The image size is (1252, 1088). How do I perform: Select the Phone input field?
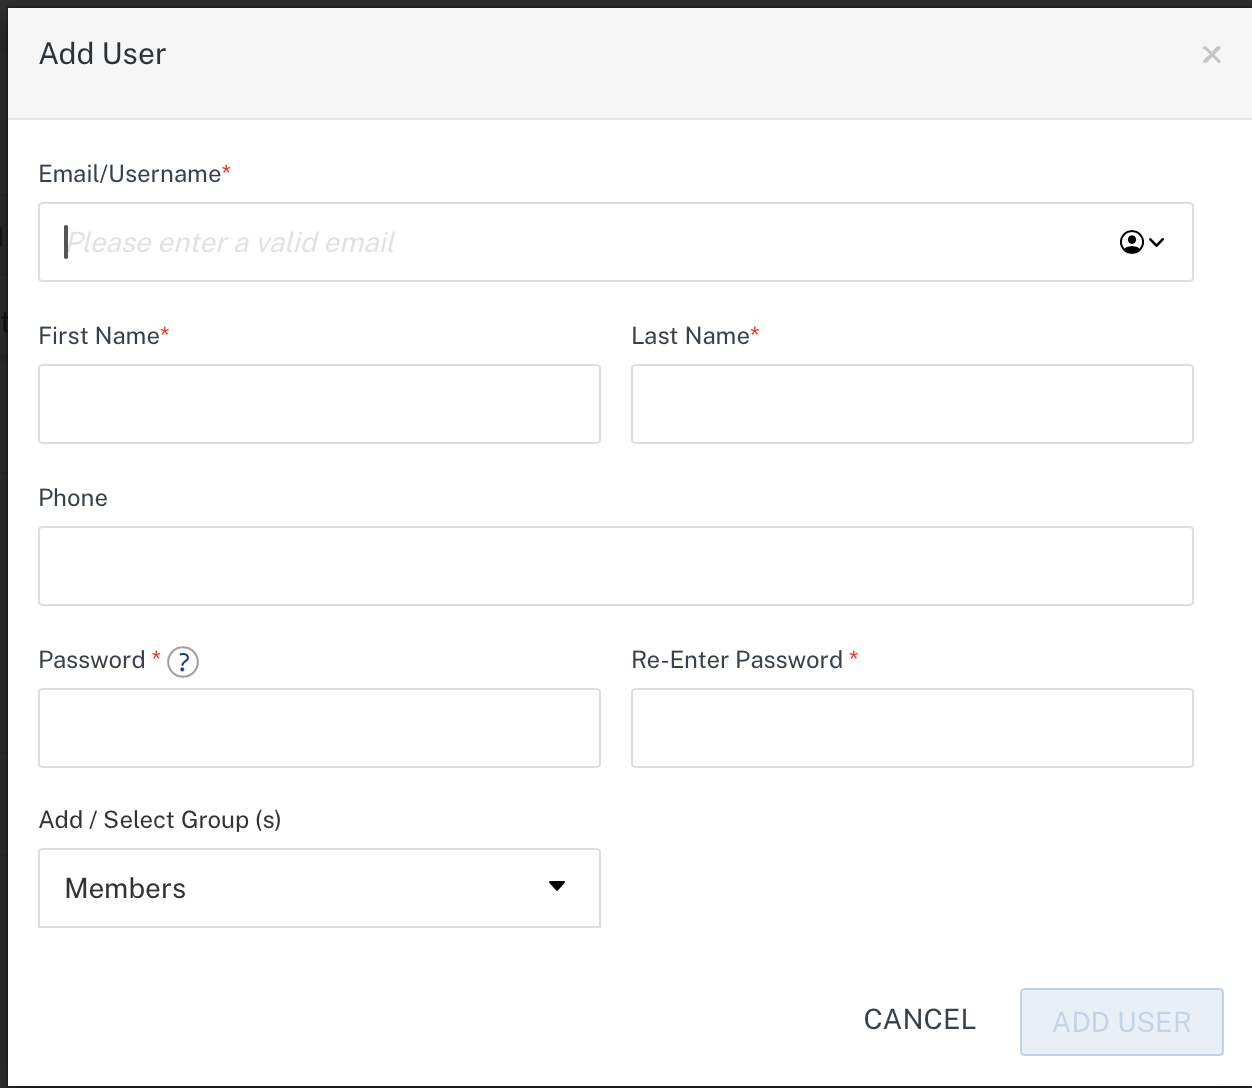click(615, 566)
